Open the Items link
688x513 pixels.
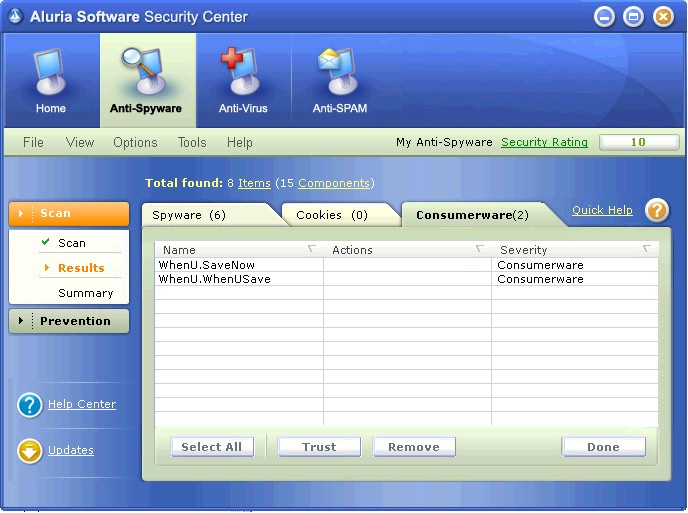click(254, 183)
